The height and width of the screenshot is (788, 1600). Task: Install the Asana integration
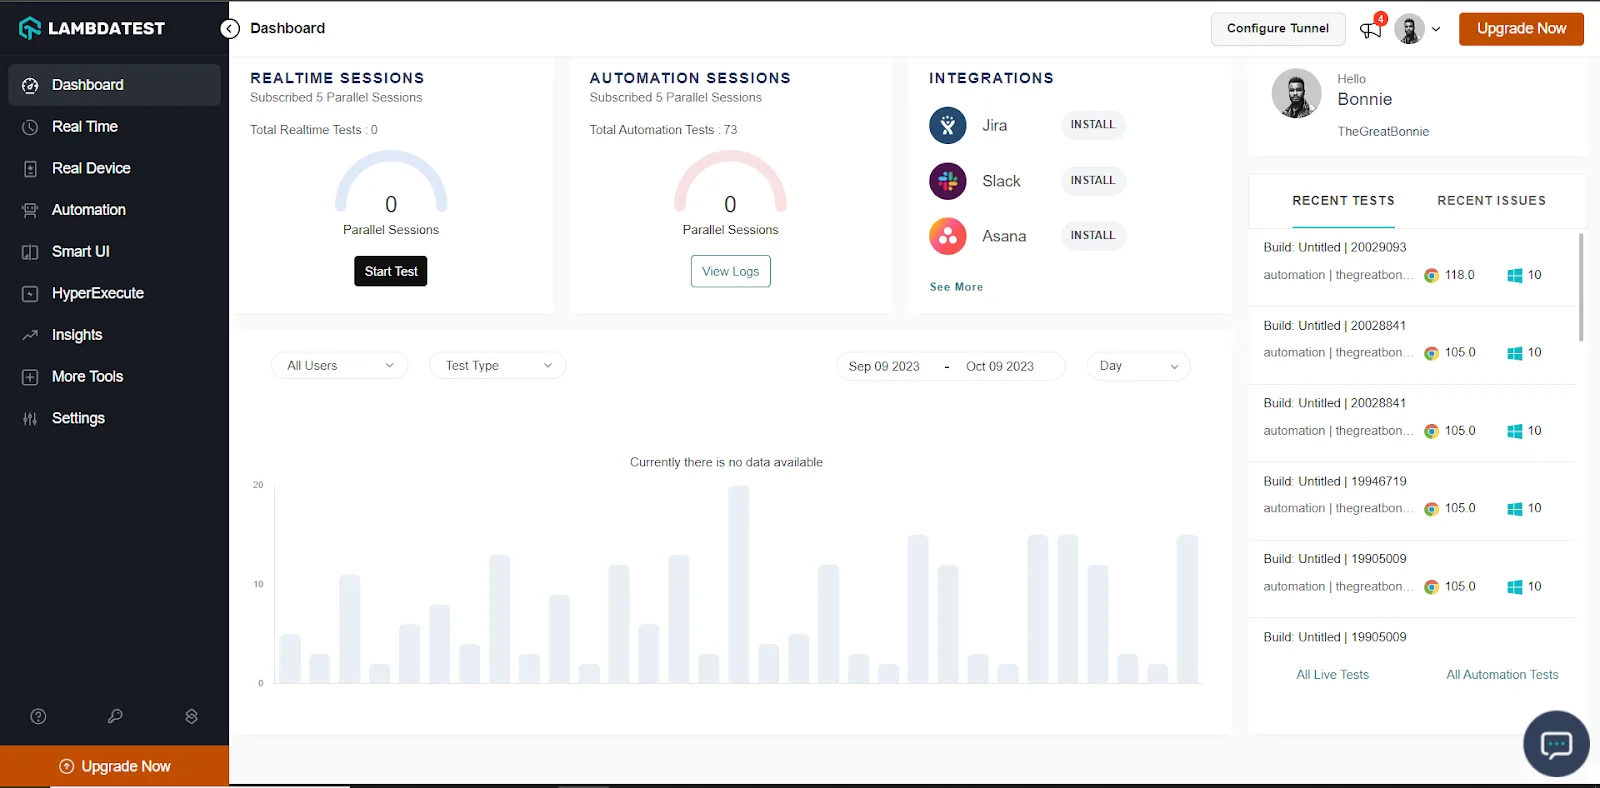tap(1092, 236)
